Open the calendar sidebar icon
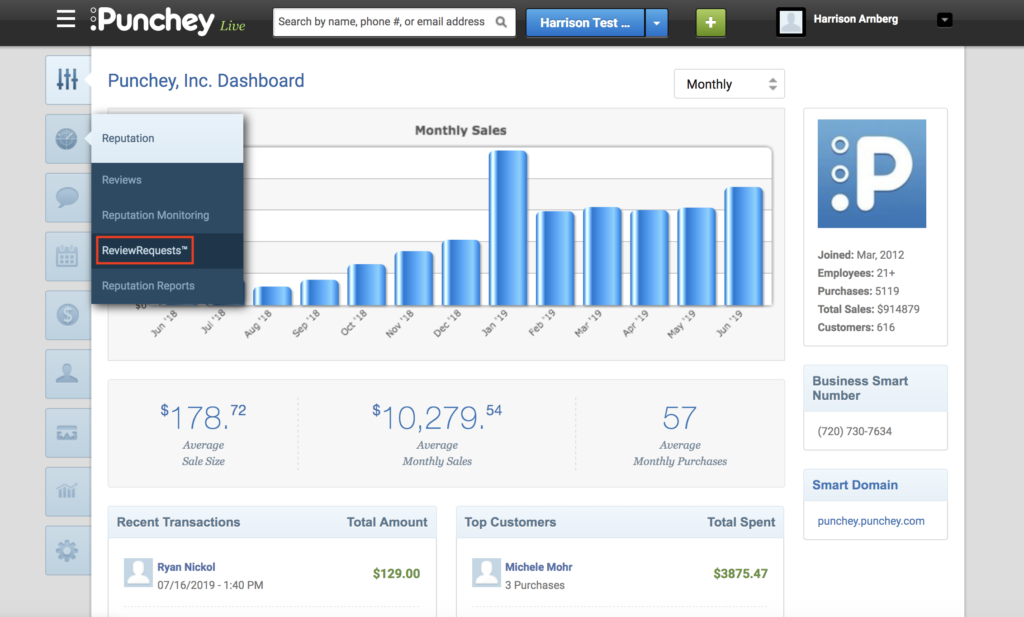The image size is (1024, 617). tap(67, 256)
